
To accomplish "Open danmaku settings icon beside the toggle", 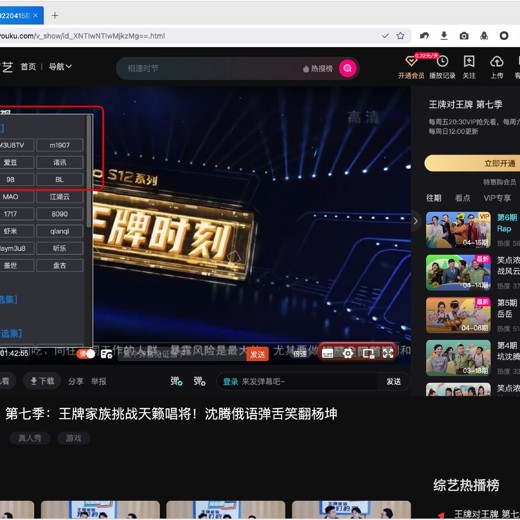I will tap(106, 354).
